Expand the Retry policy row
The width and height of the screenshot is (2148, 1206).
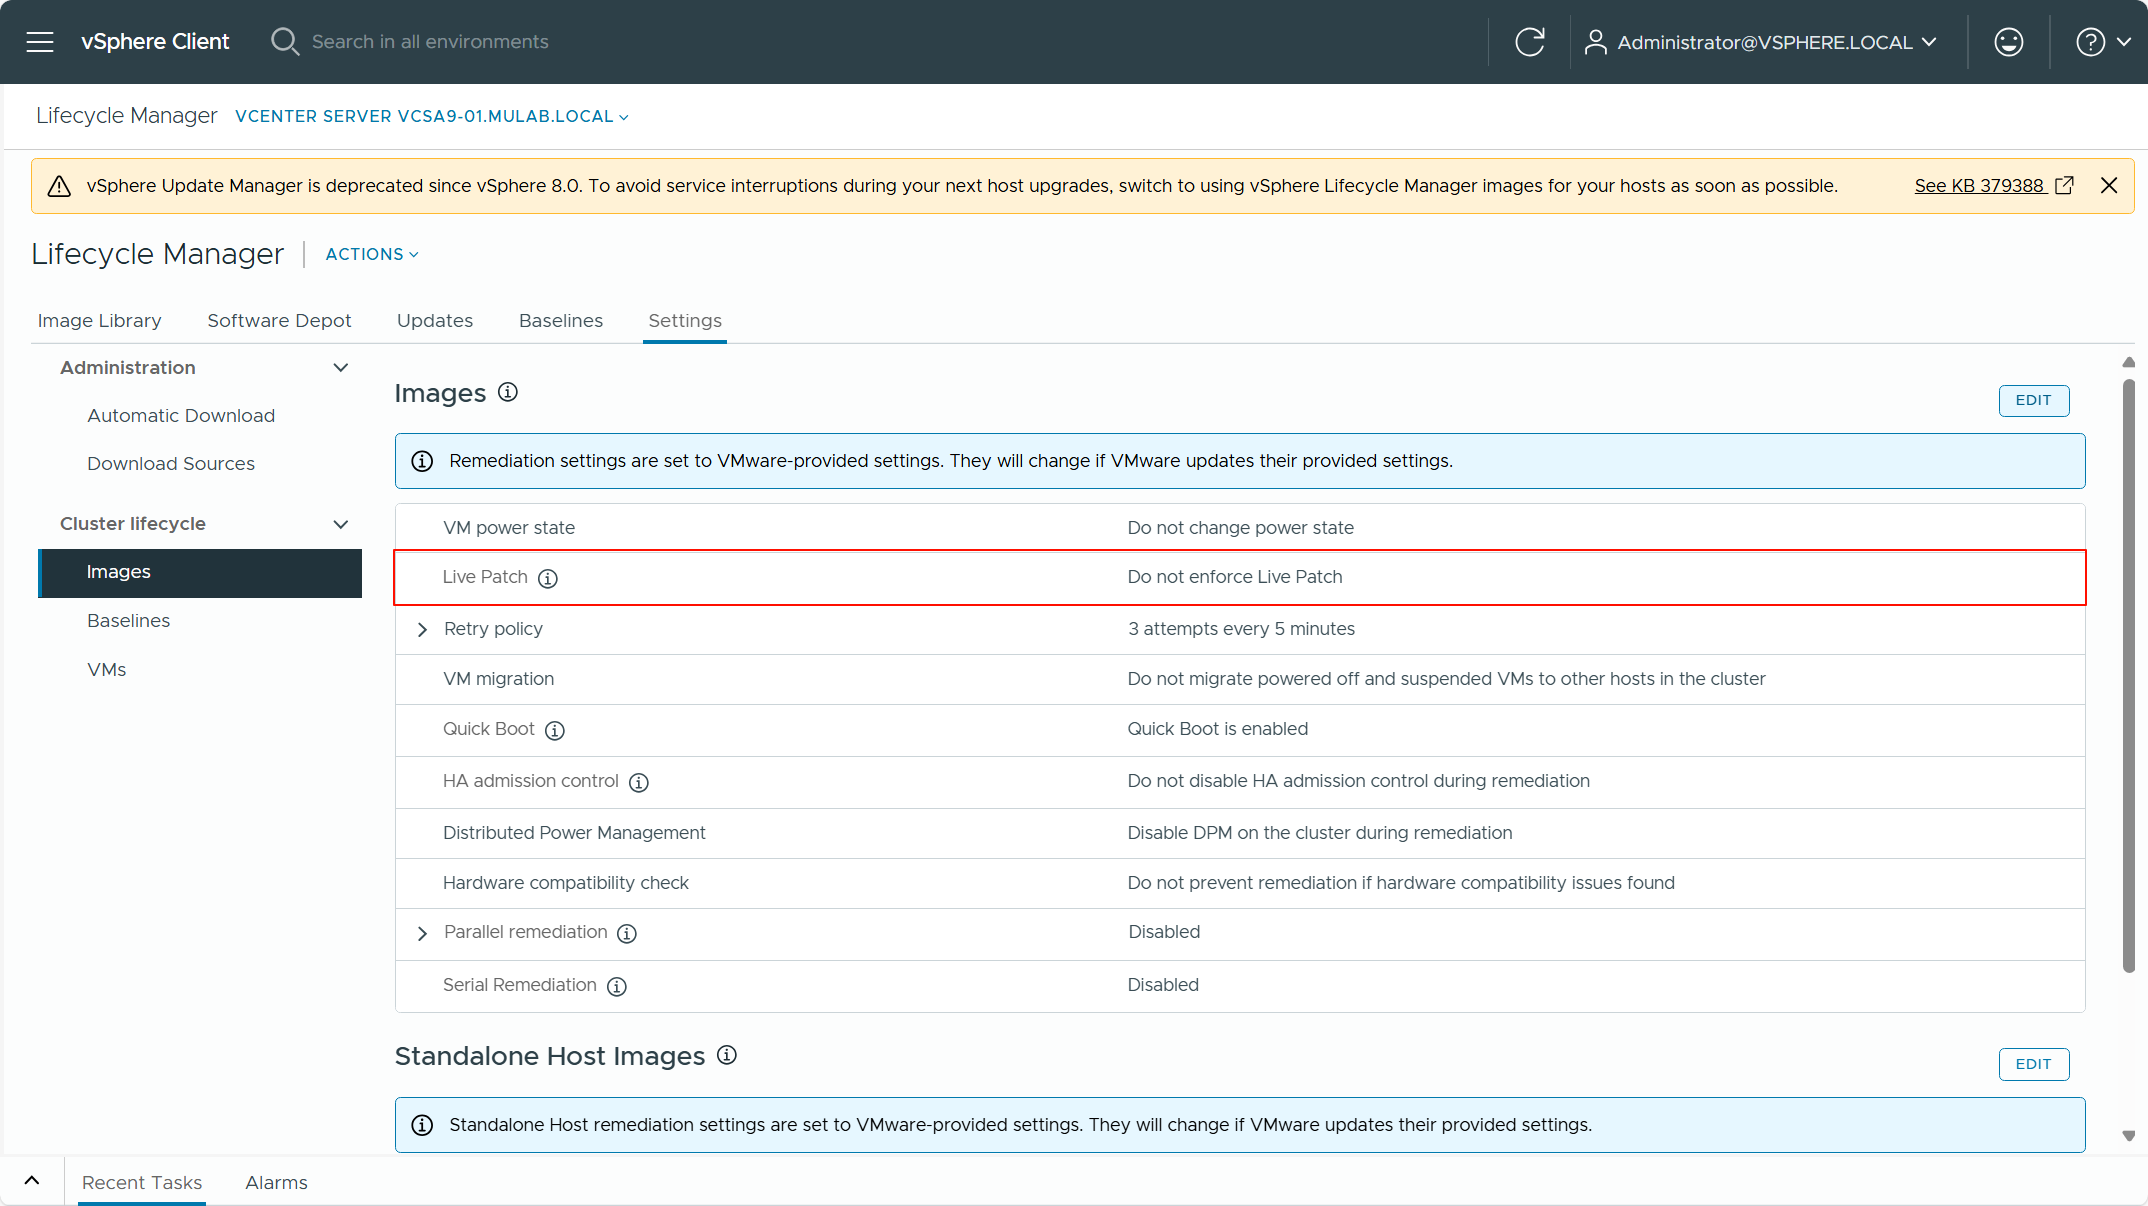point(422,629)
